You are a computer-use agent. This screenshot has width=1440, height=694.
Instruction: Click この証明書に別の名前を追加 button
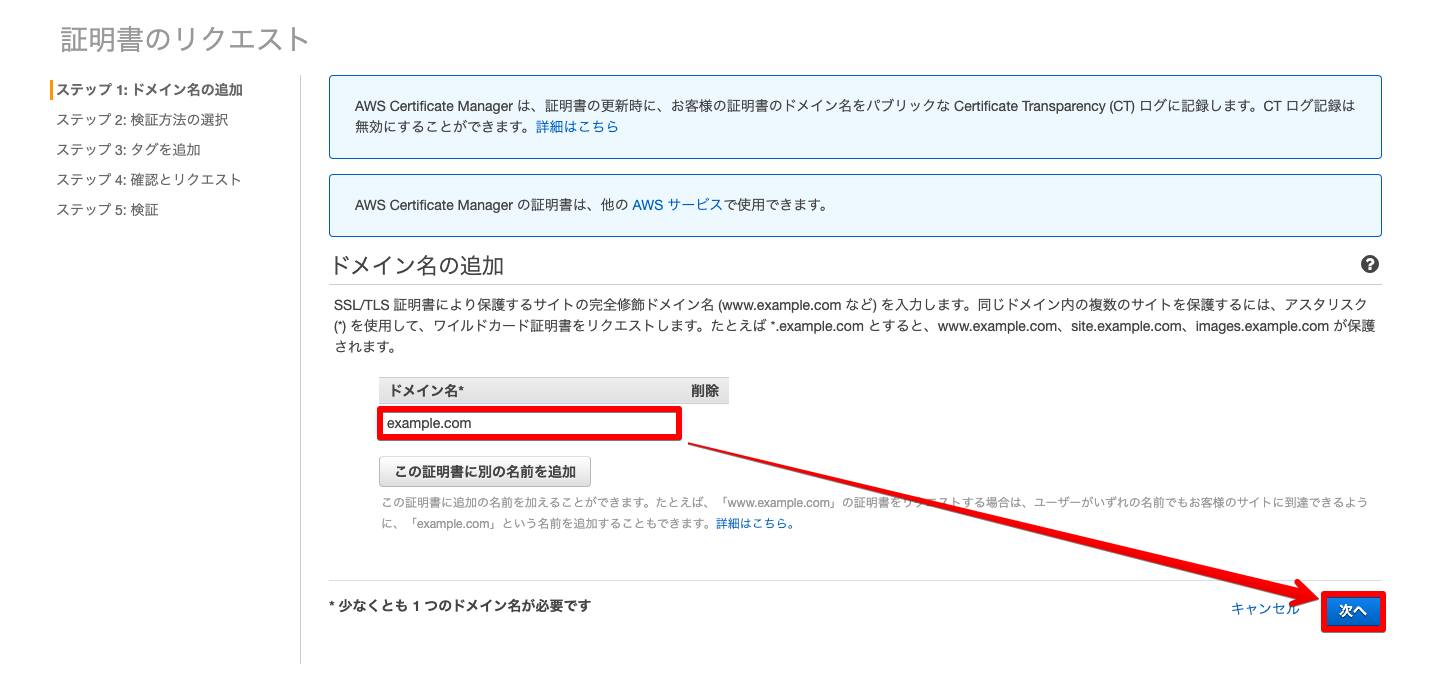[485, 471]
